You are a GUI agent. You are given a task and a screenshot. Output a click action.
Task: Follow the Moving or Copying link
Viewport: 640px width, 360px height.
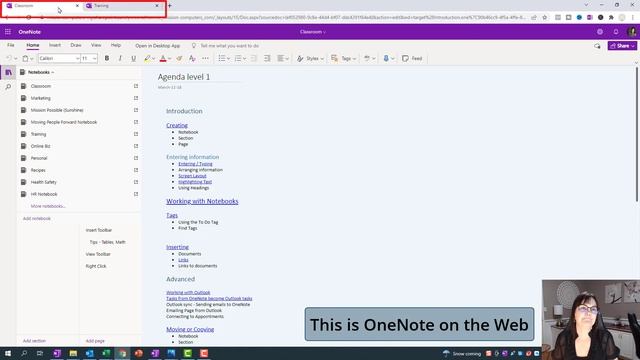(x=190, y=329)
